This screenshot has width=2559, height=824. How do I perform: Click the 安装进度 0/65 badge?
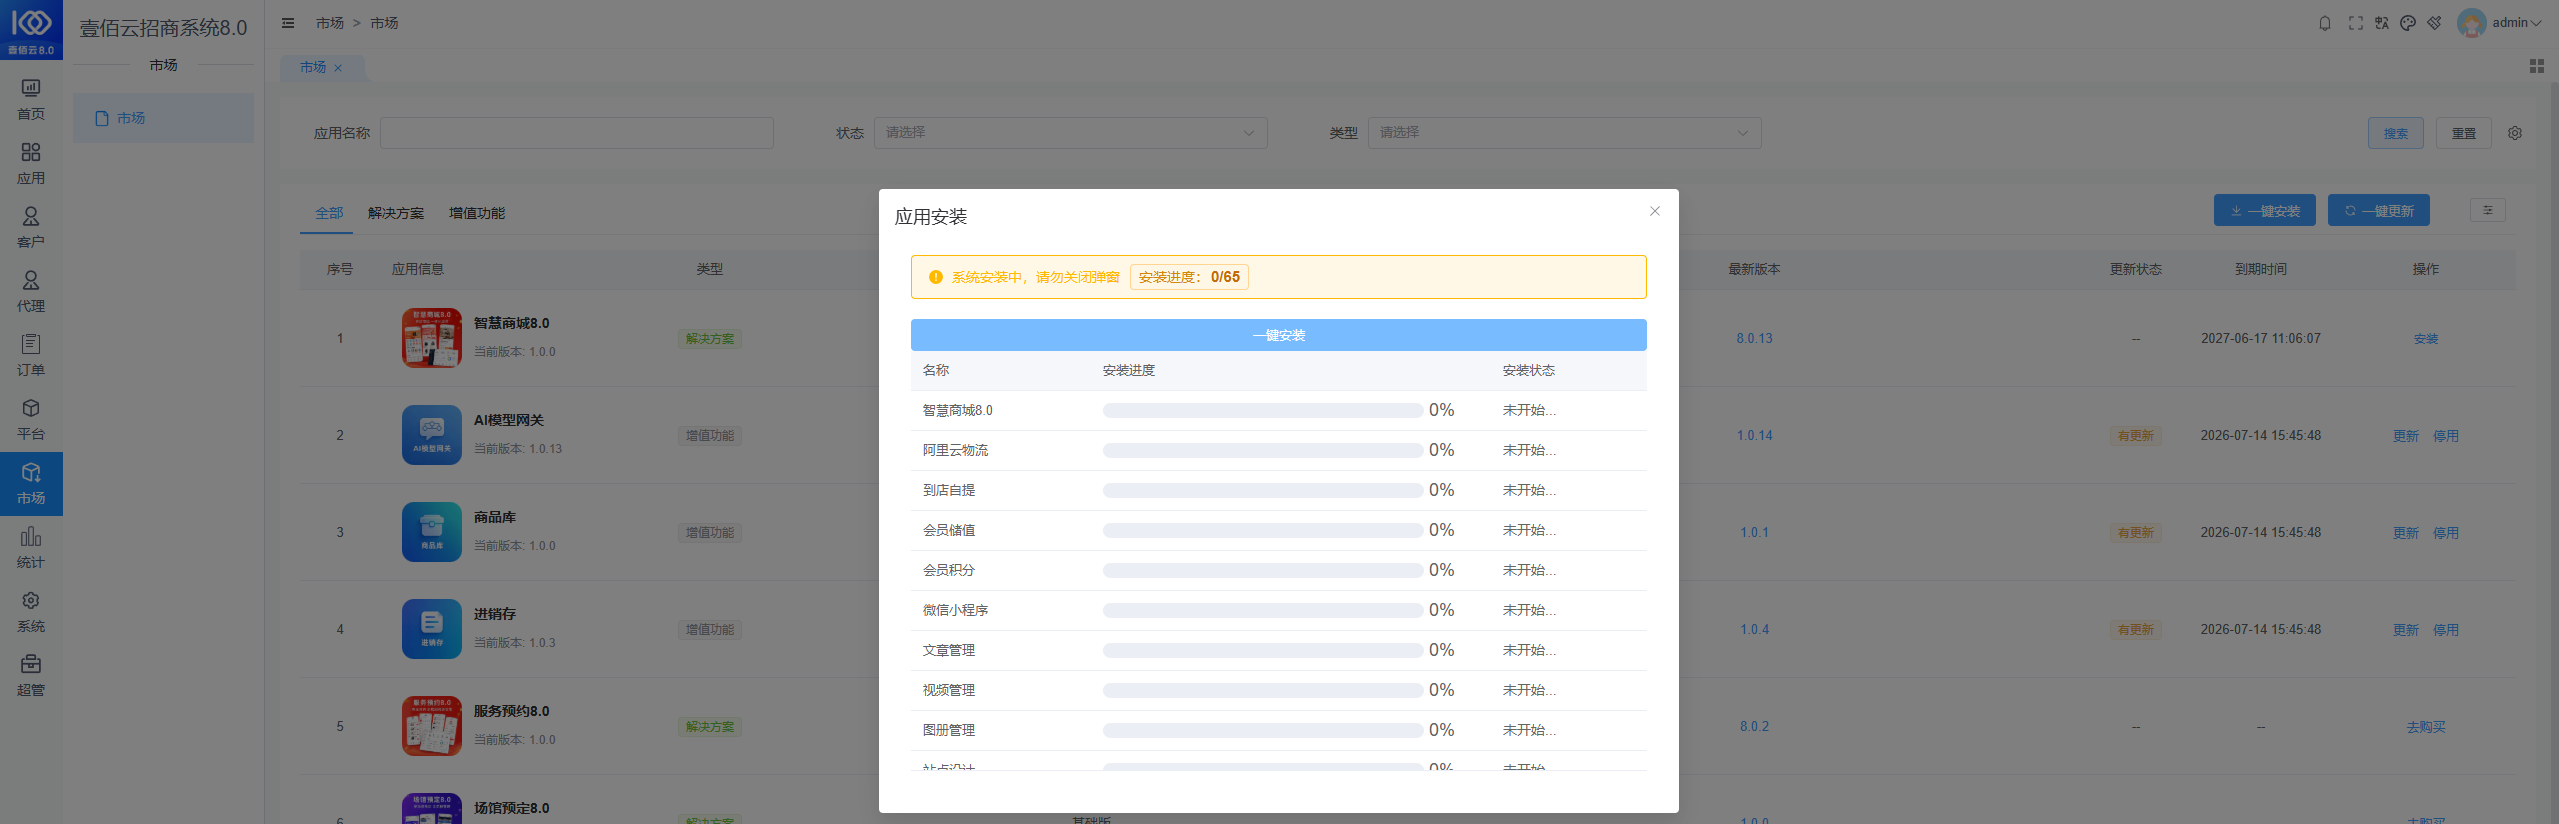tap(1189, 277)
